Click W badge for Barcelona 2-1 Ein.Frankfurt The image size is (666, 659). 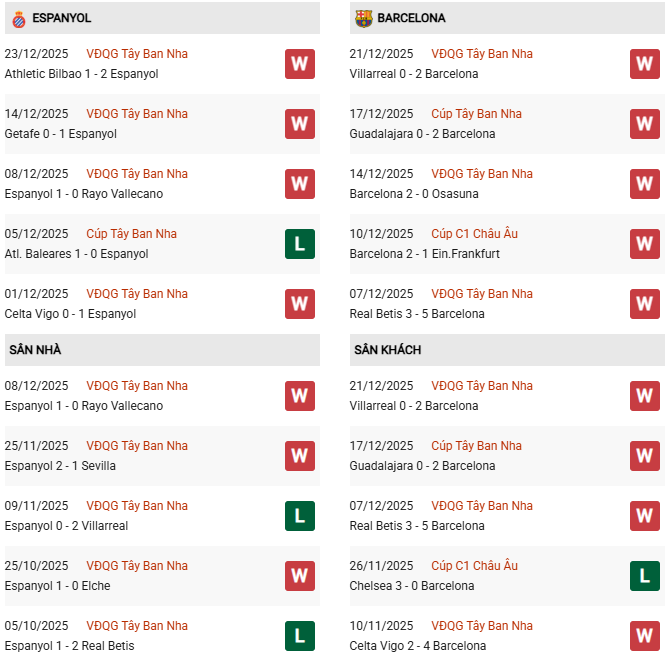(x=644, y=244)
